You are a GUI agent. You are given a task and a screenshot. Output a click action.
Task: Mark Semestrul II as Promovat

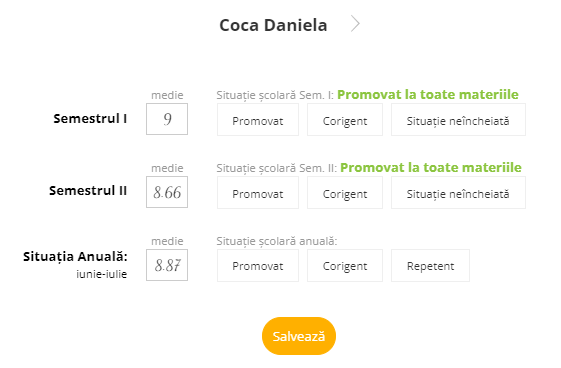(x=258, y=193)
